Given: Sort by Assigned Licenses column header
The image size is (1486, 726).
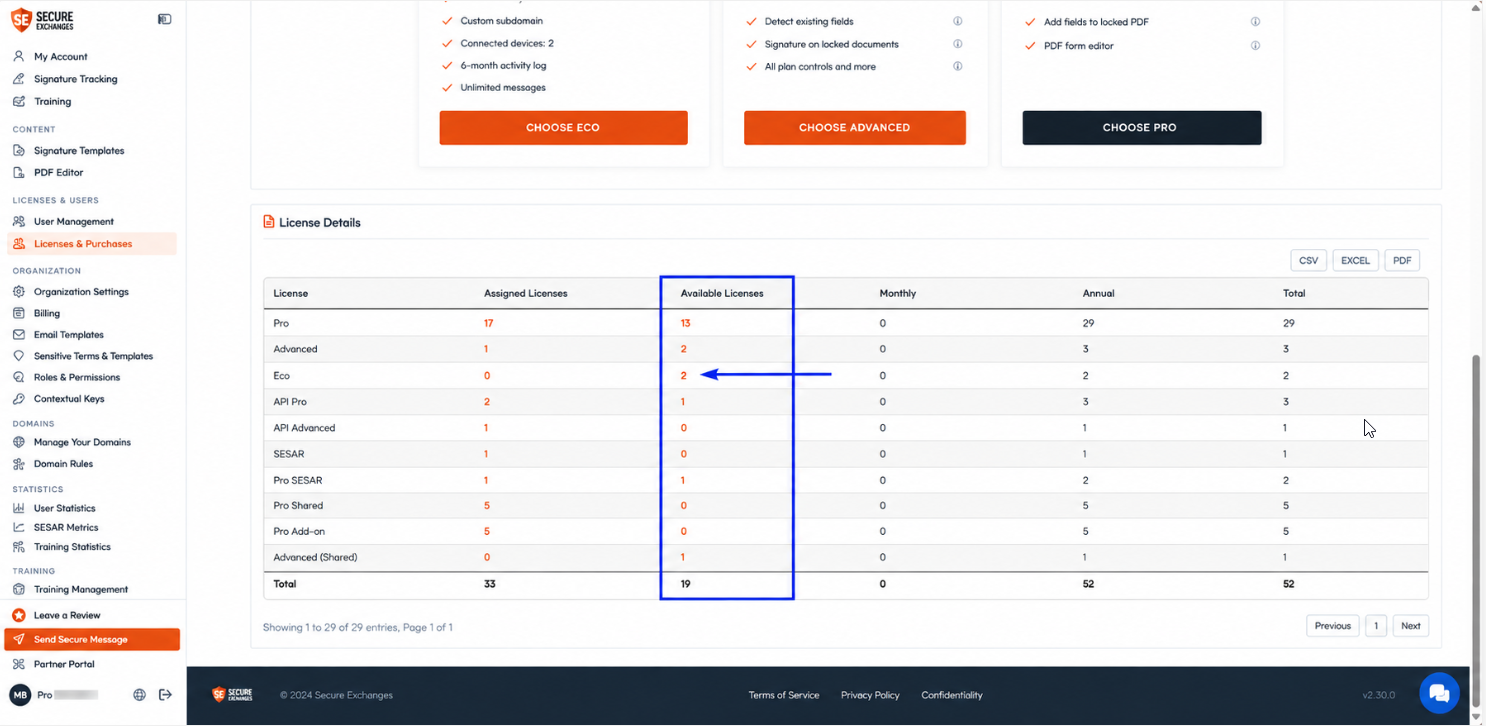Looking at the screenshot, I should pos(526,293).
